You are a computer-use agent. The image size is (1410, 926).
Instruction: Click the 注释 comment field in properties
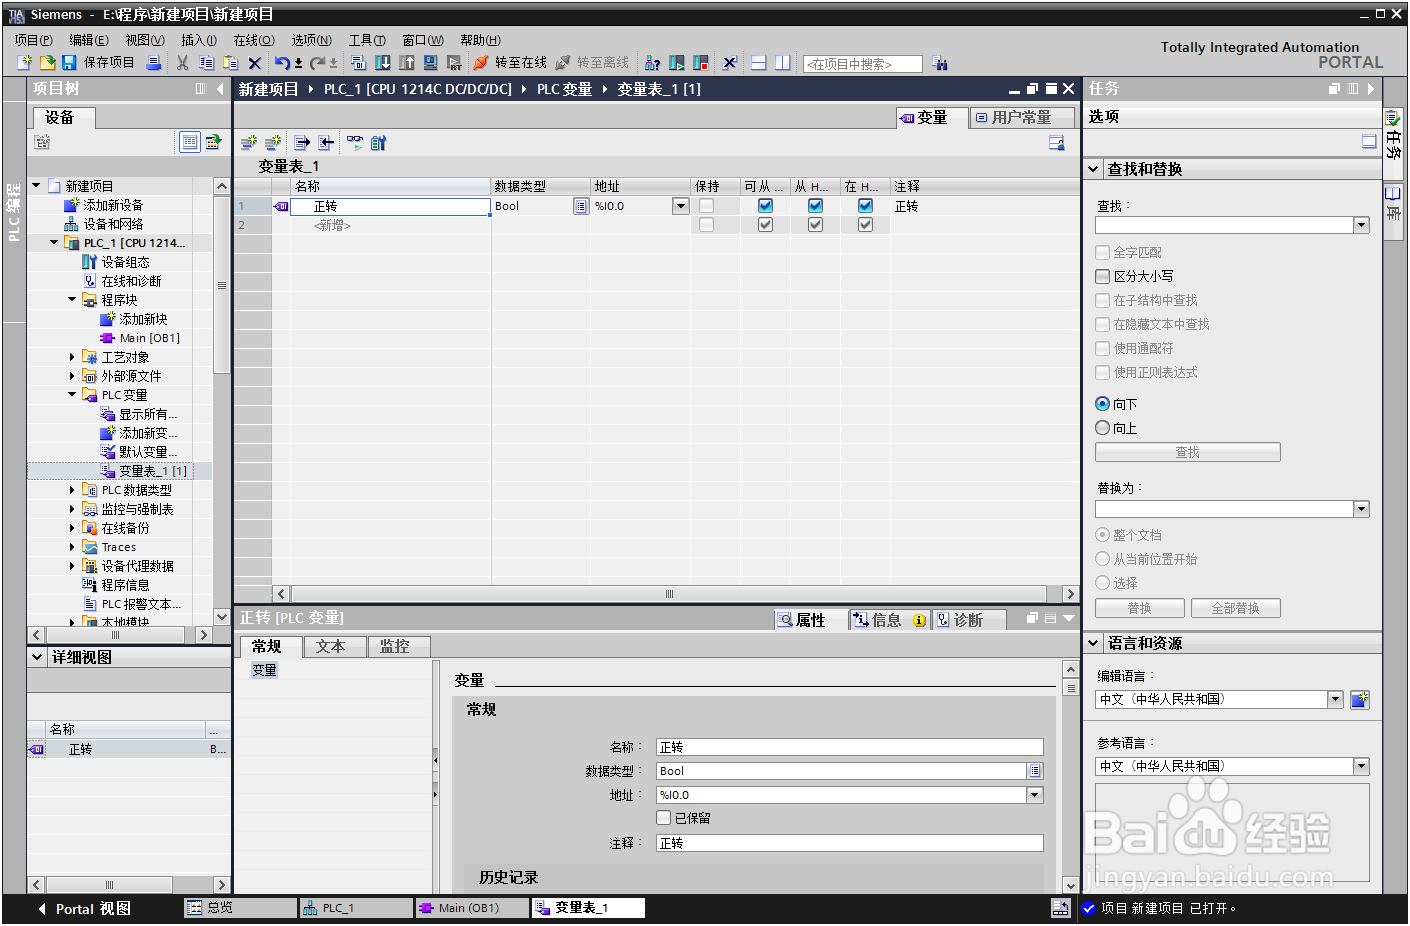(849, 843)
